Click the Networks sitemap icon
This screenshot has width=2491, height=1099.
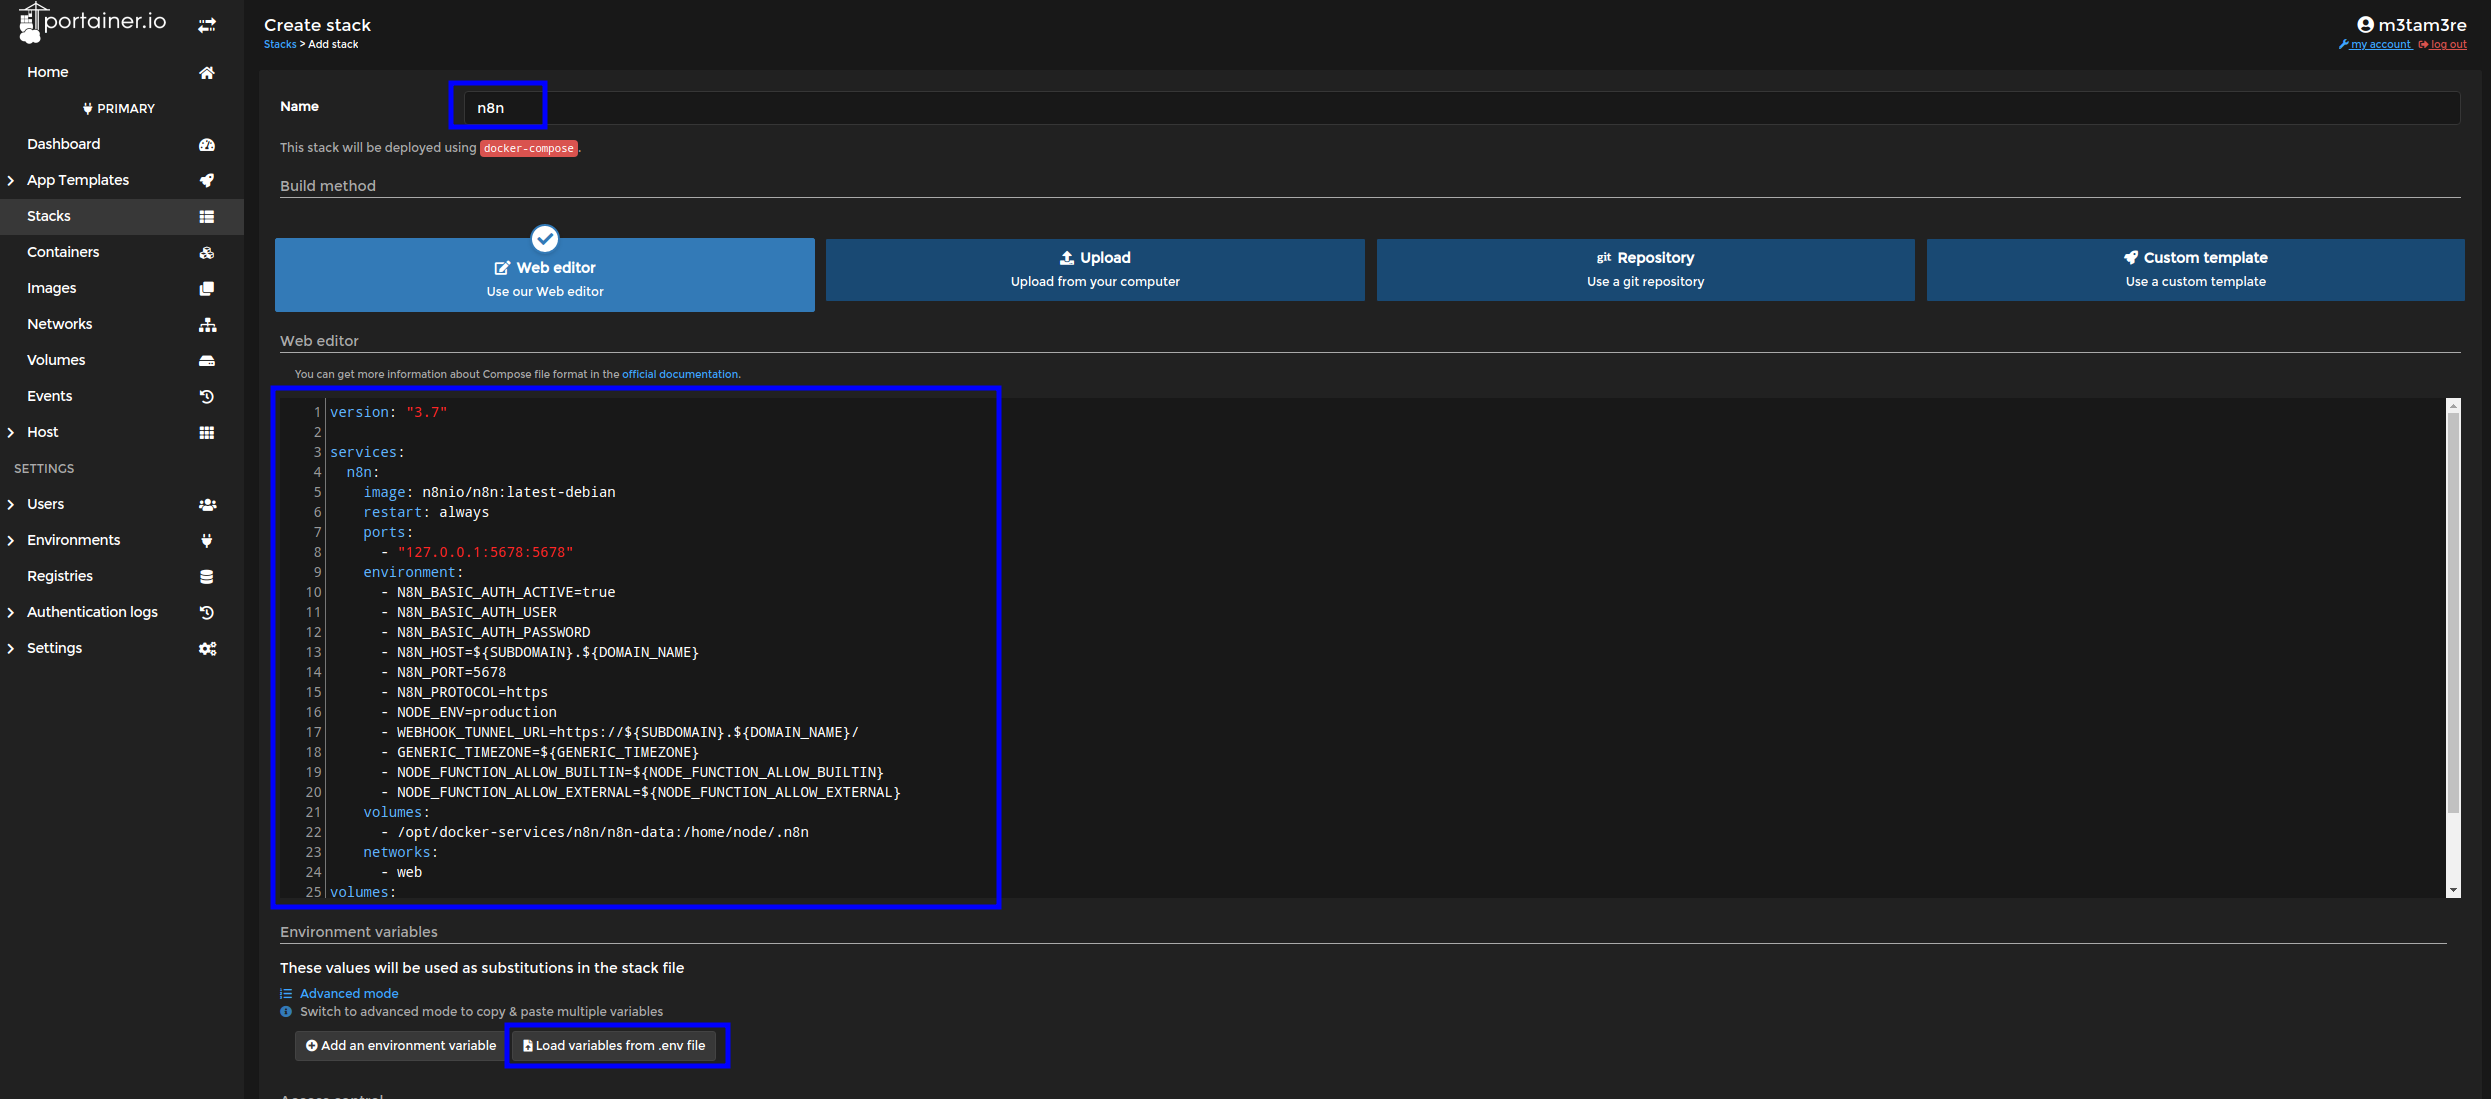click(207, 324)
